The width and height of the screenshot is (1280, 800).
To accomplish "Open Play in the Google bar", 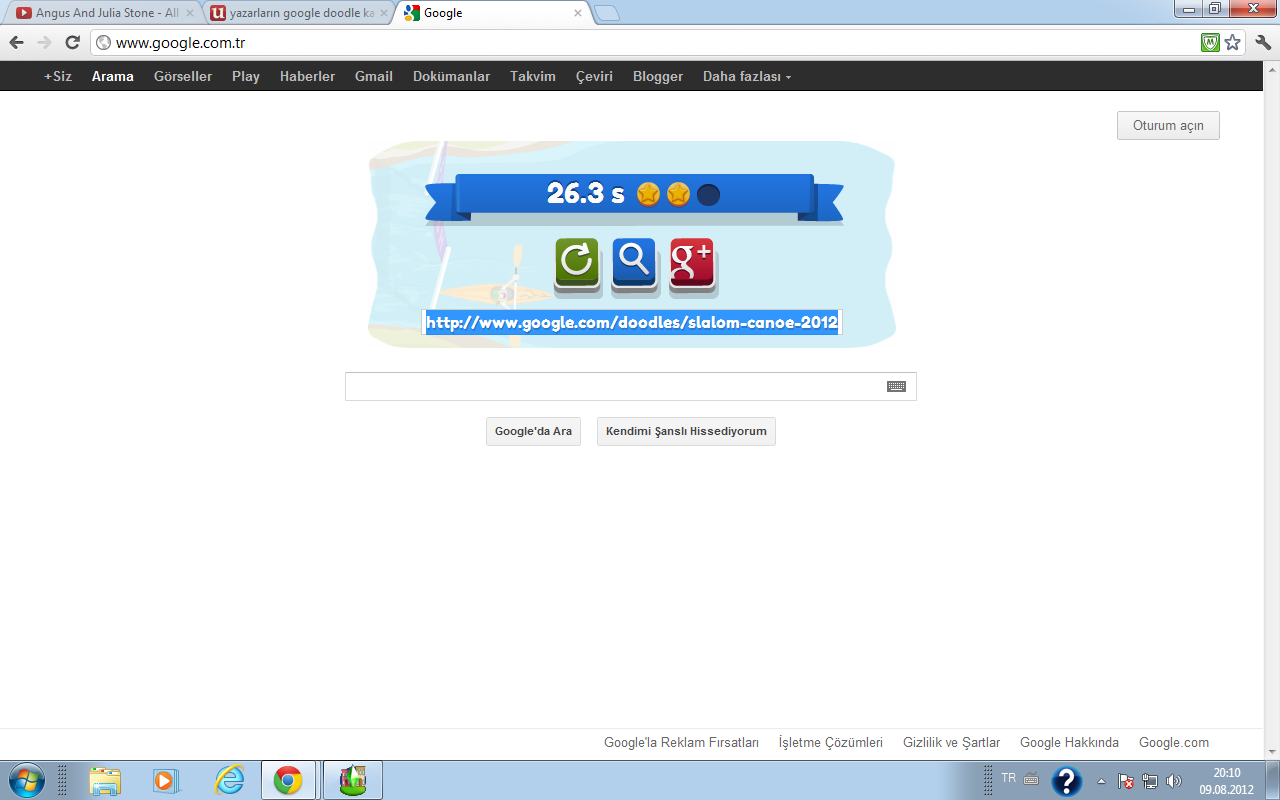I will point(246,76).
